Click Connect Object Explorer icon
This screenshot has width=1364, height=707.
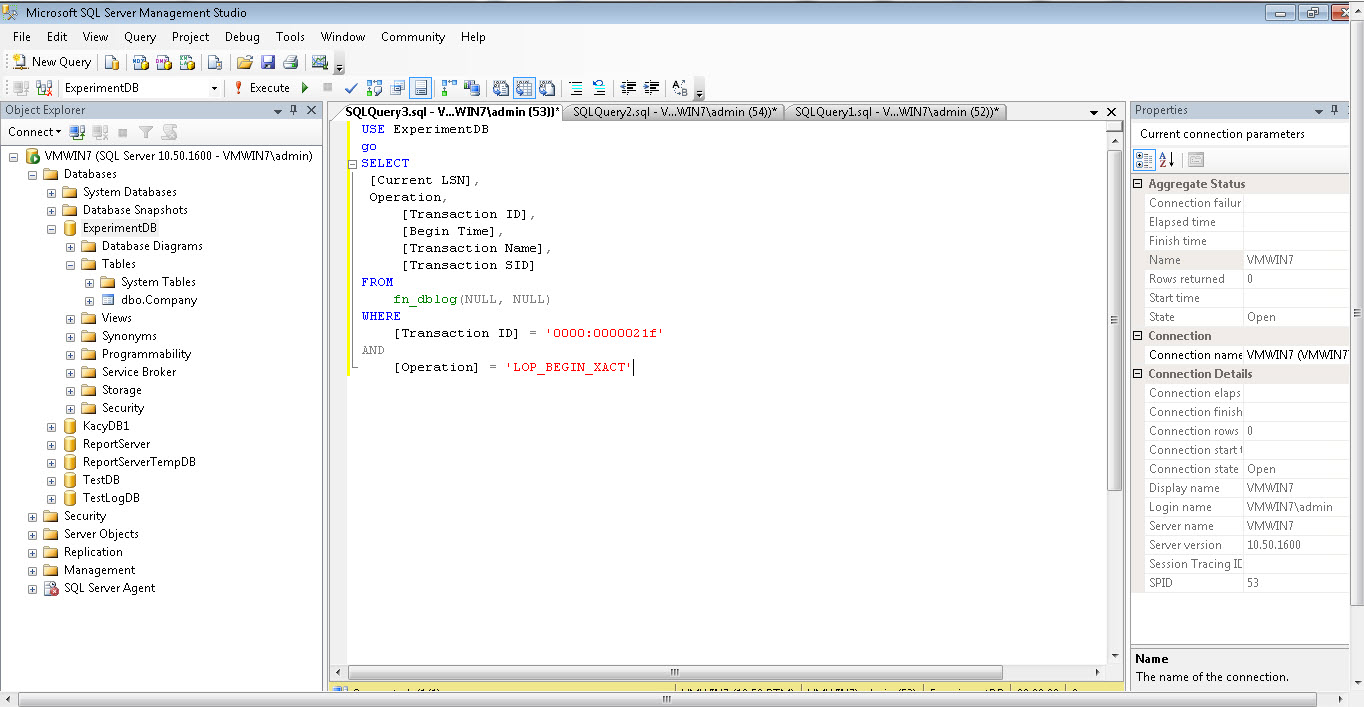(x=77, y=132)
